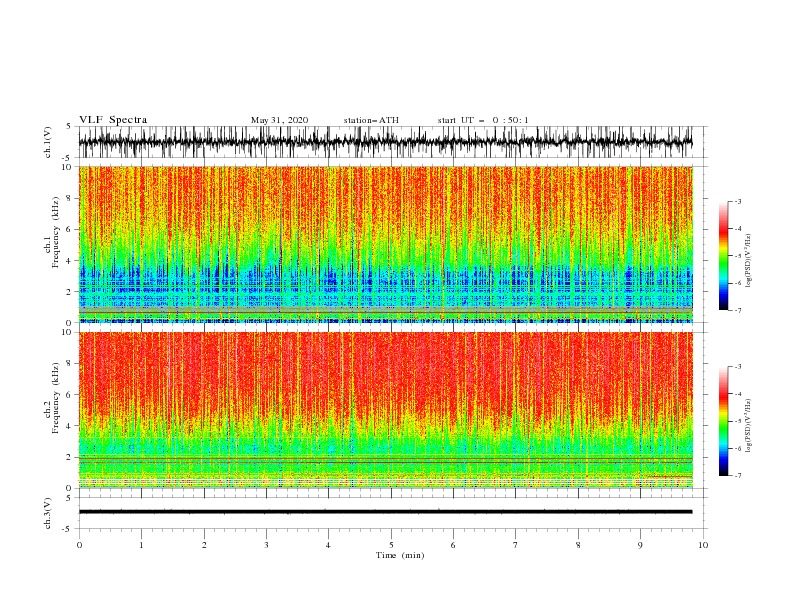Click the "2" minute tick on time axis
Viewport: 792px width, 612px height.
click(x=204, y=545)
